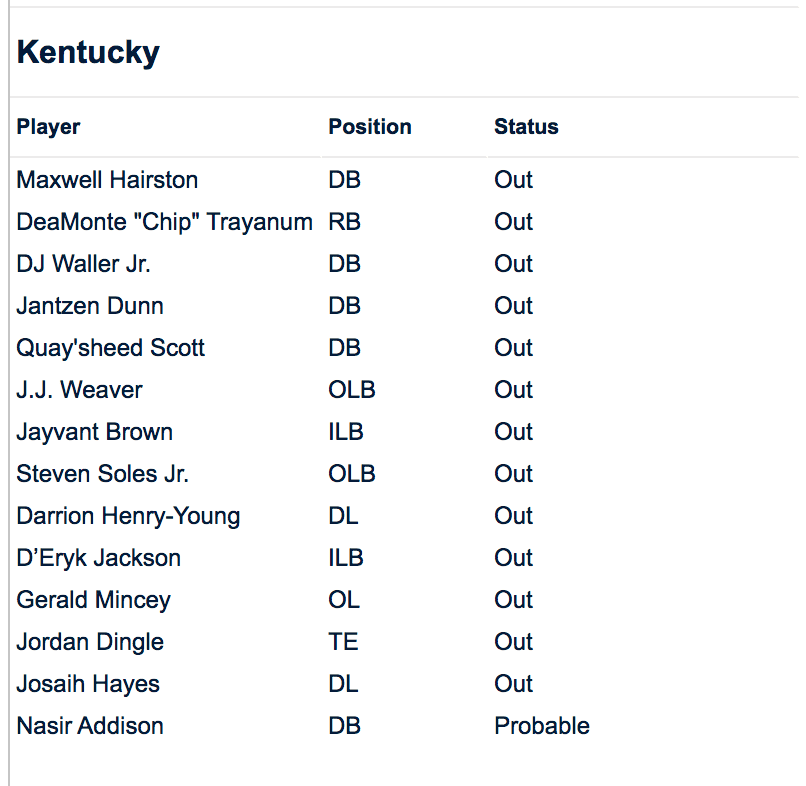806x786 pixels.
Task: Click Nasir Addison's name
Action: click(x=90, y=726)
